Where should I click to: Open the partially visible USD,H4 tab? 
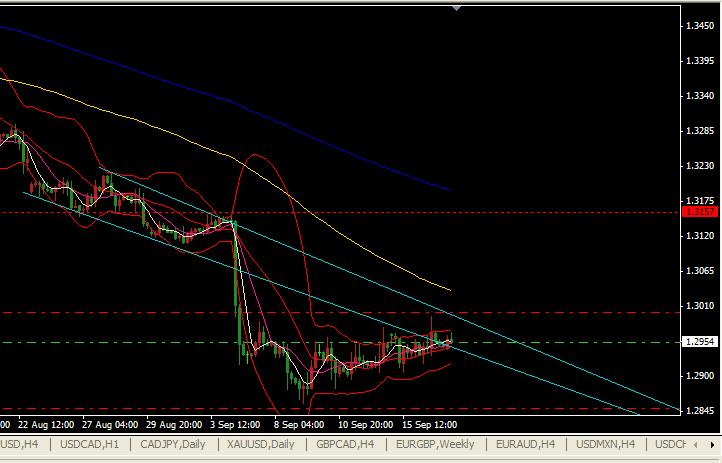pyautogui.click(x=19, y=444)
